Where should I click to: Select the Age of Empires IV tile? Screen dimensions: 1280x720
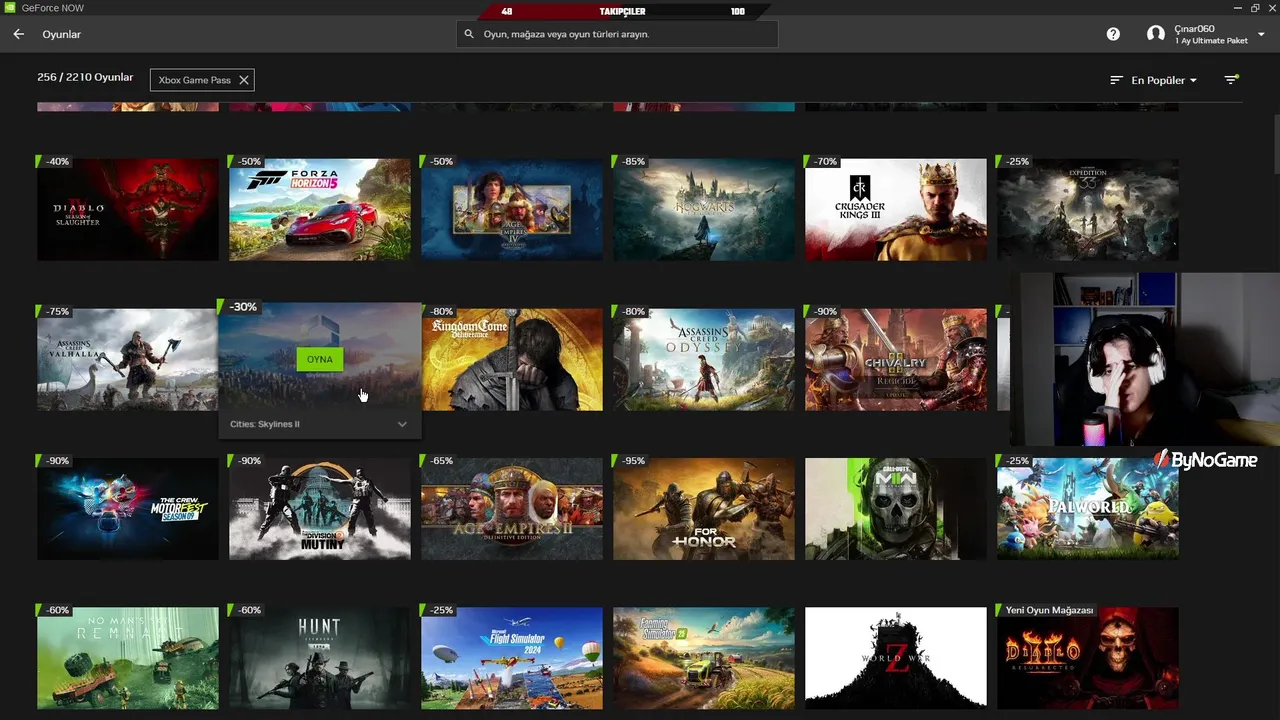(x=512, y=209)
